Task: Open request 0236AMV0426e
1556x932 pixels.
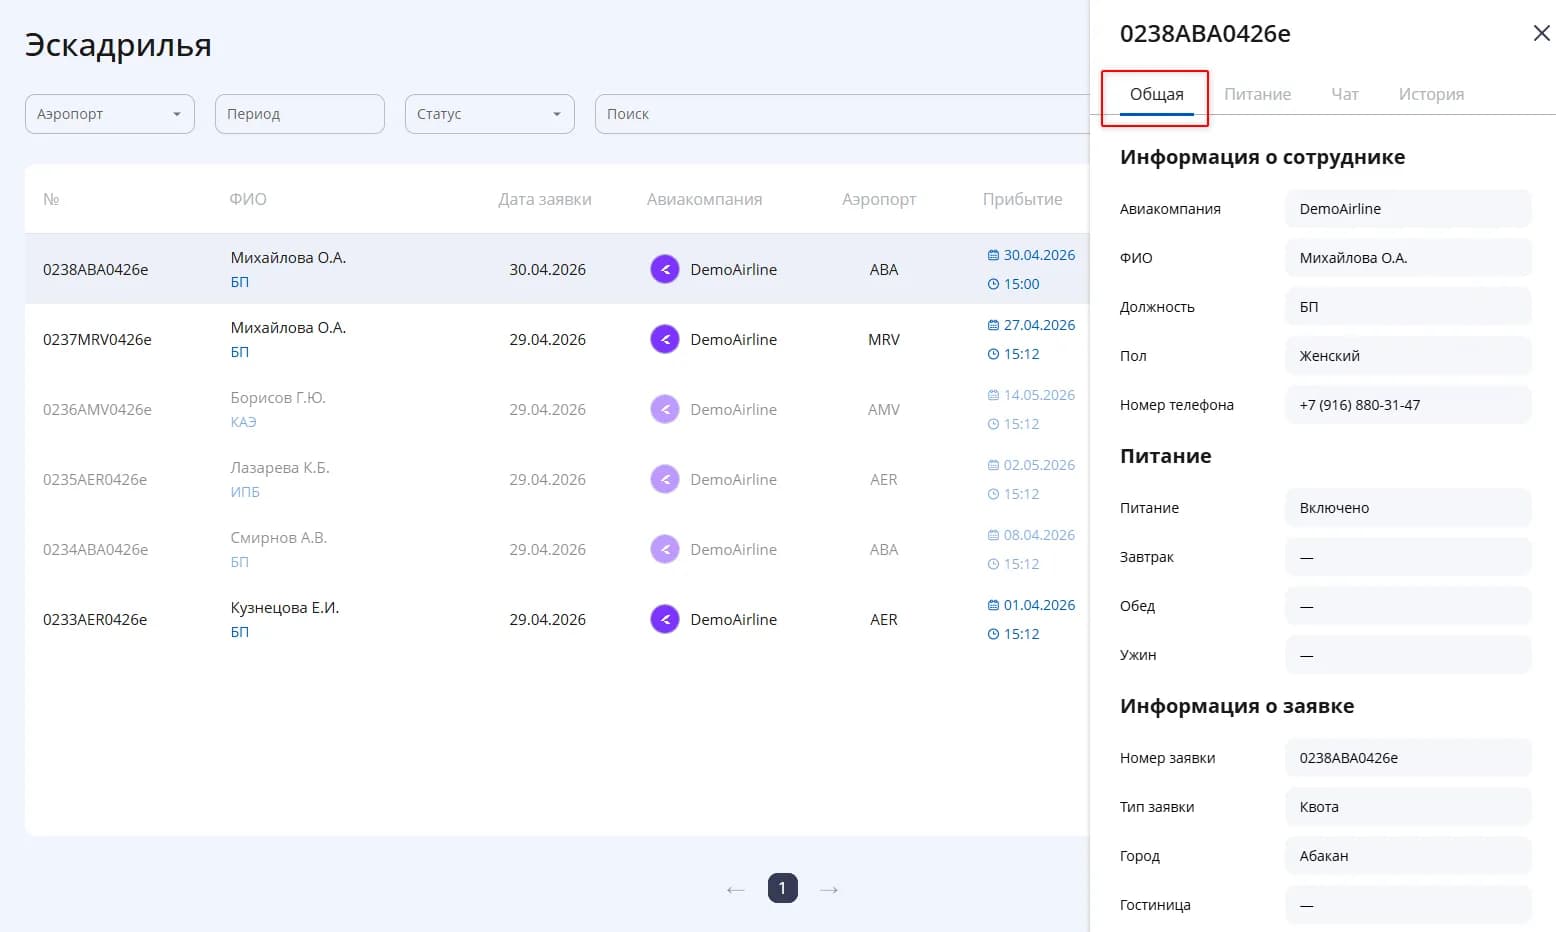Action: 97,409
